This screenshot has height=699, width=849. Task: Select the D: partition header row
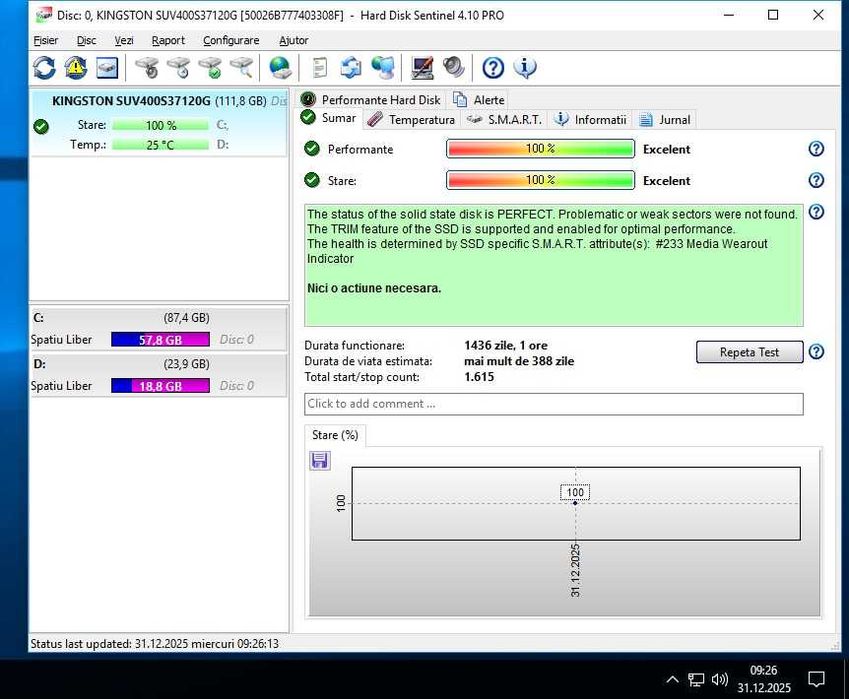click(159, 364)
